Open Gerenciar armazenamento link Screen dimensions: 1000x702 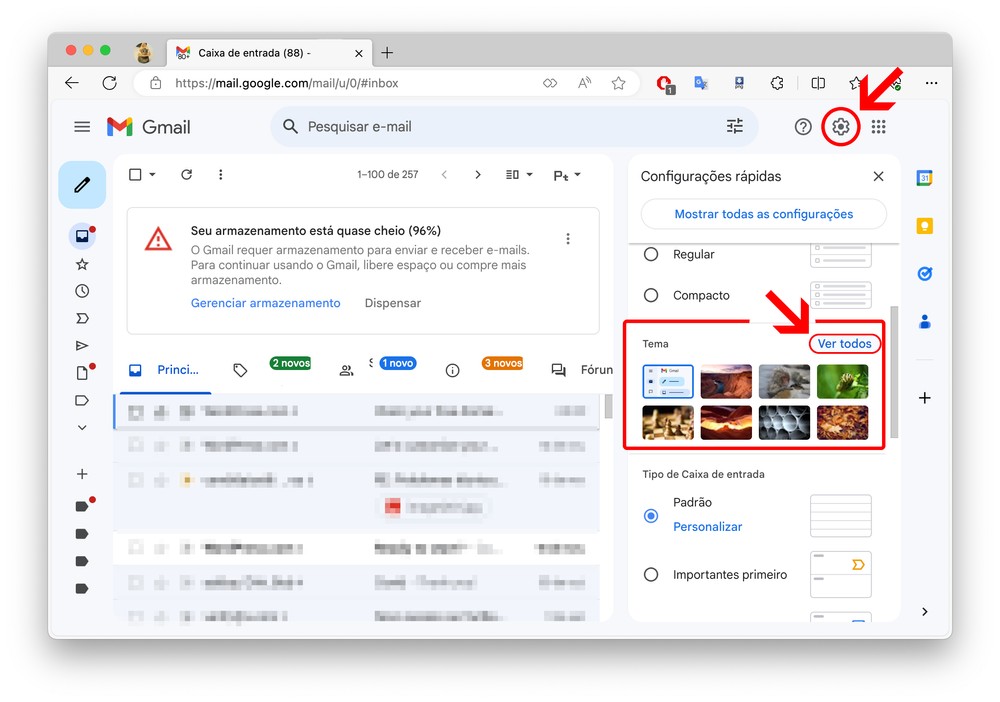(265, 303)
